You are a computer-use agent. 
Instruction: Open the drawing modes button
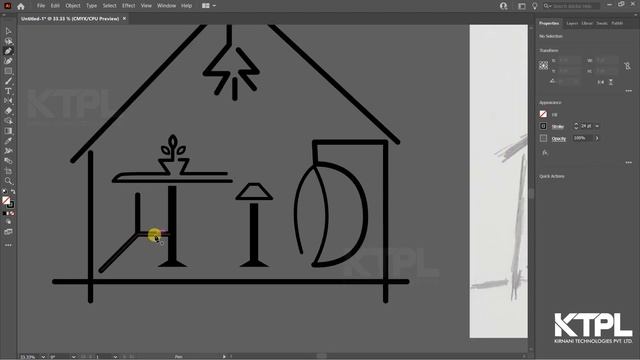tap(8, 222)
